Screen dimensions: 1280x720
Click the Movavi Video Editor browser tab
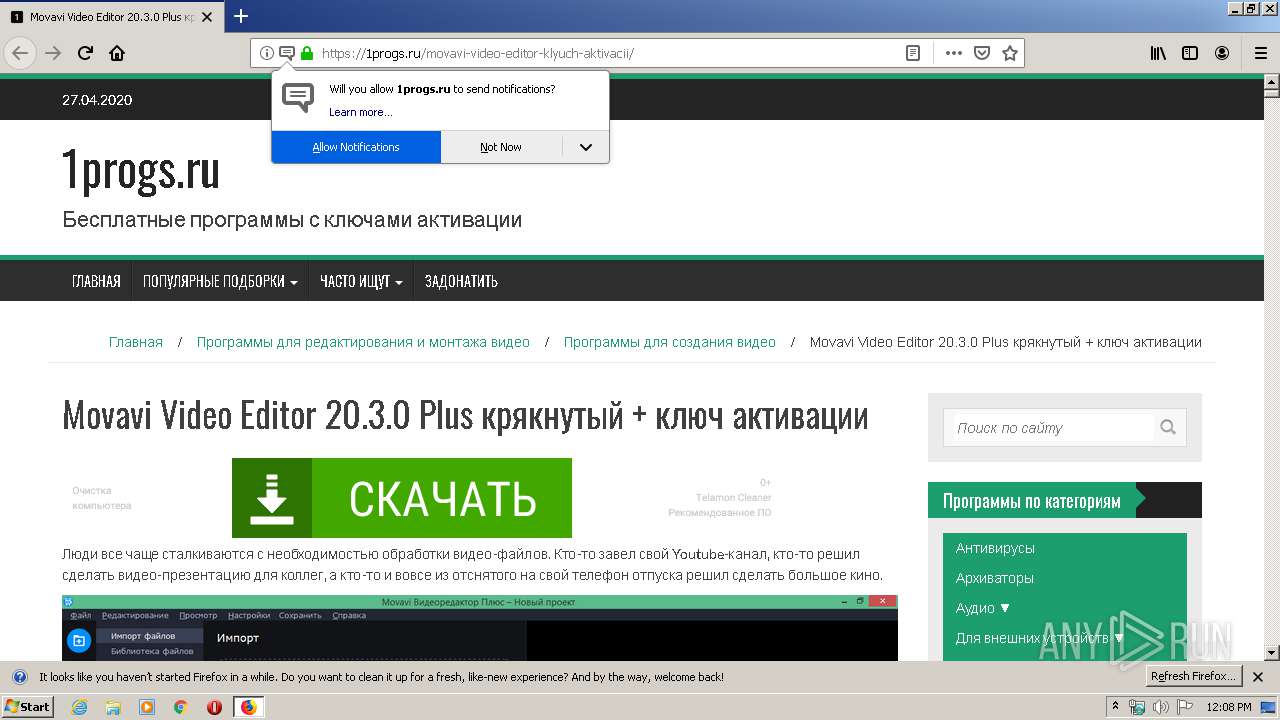tap(112, 17)
